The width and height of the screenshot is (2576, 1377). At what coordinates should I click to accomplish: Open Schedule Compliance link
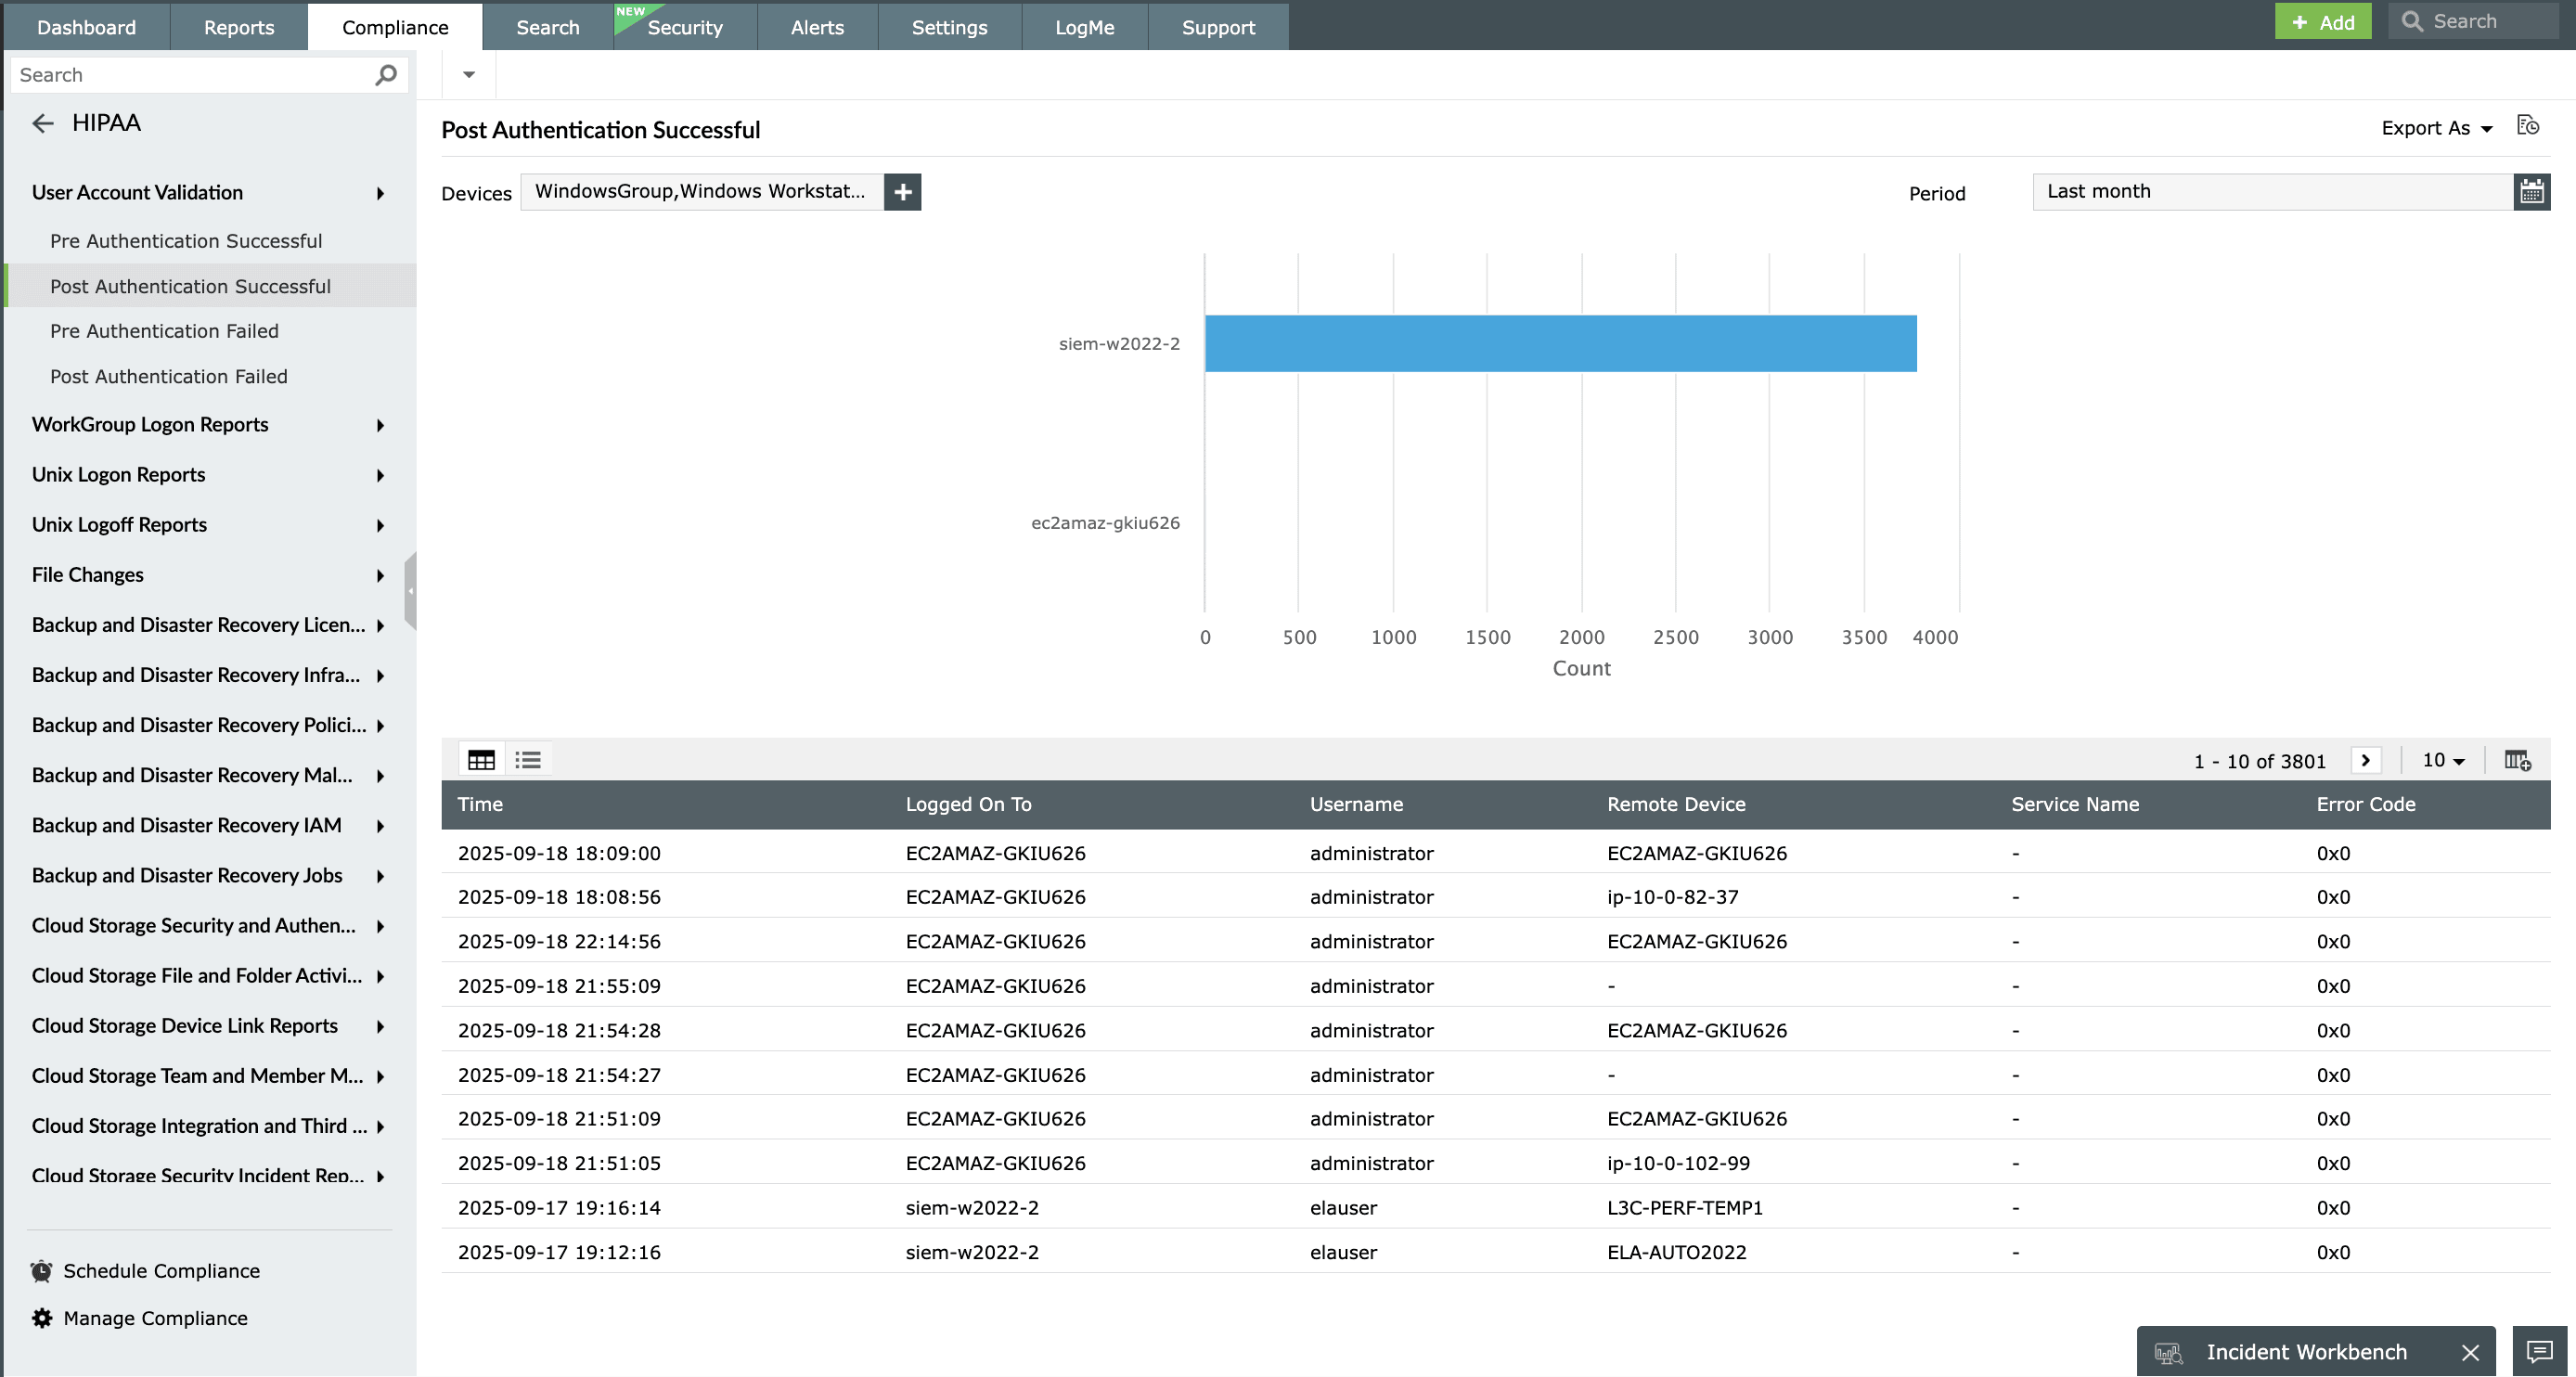coord(161,1270)
